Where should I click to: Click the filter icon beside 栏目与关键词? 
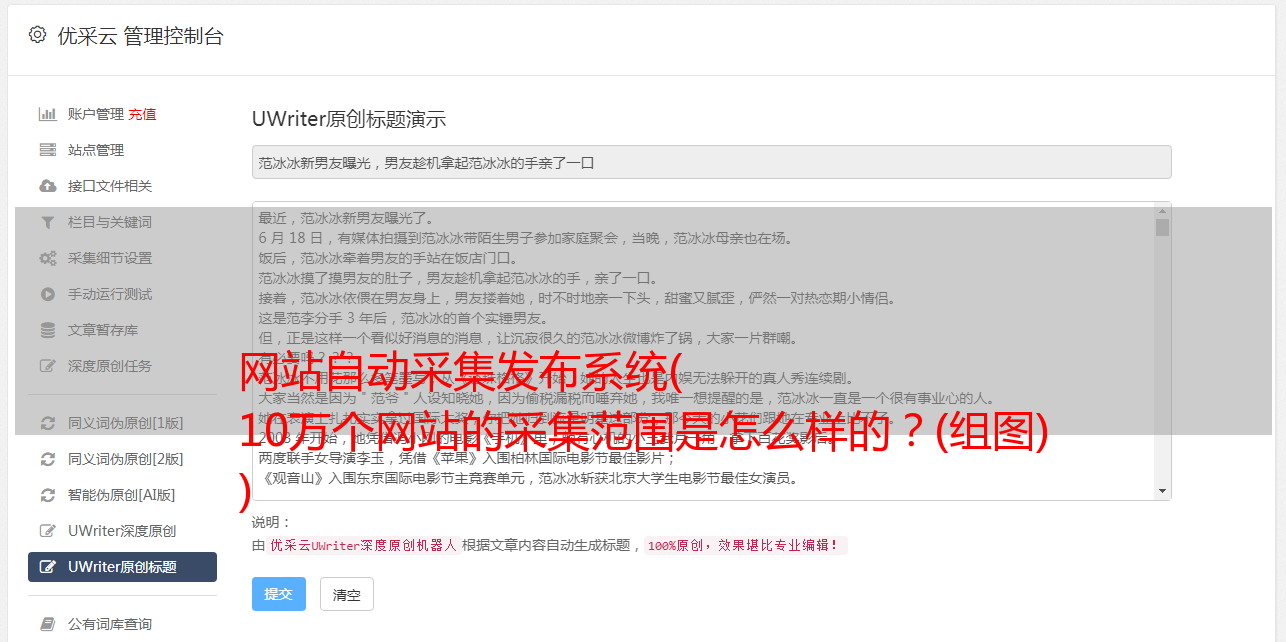pos(47,222)
